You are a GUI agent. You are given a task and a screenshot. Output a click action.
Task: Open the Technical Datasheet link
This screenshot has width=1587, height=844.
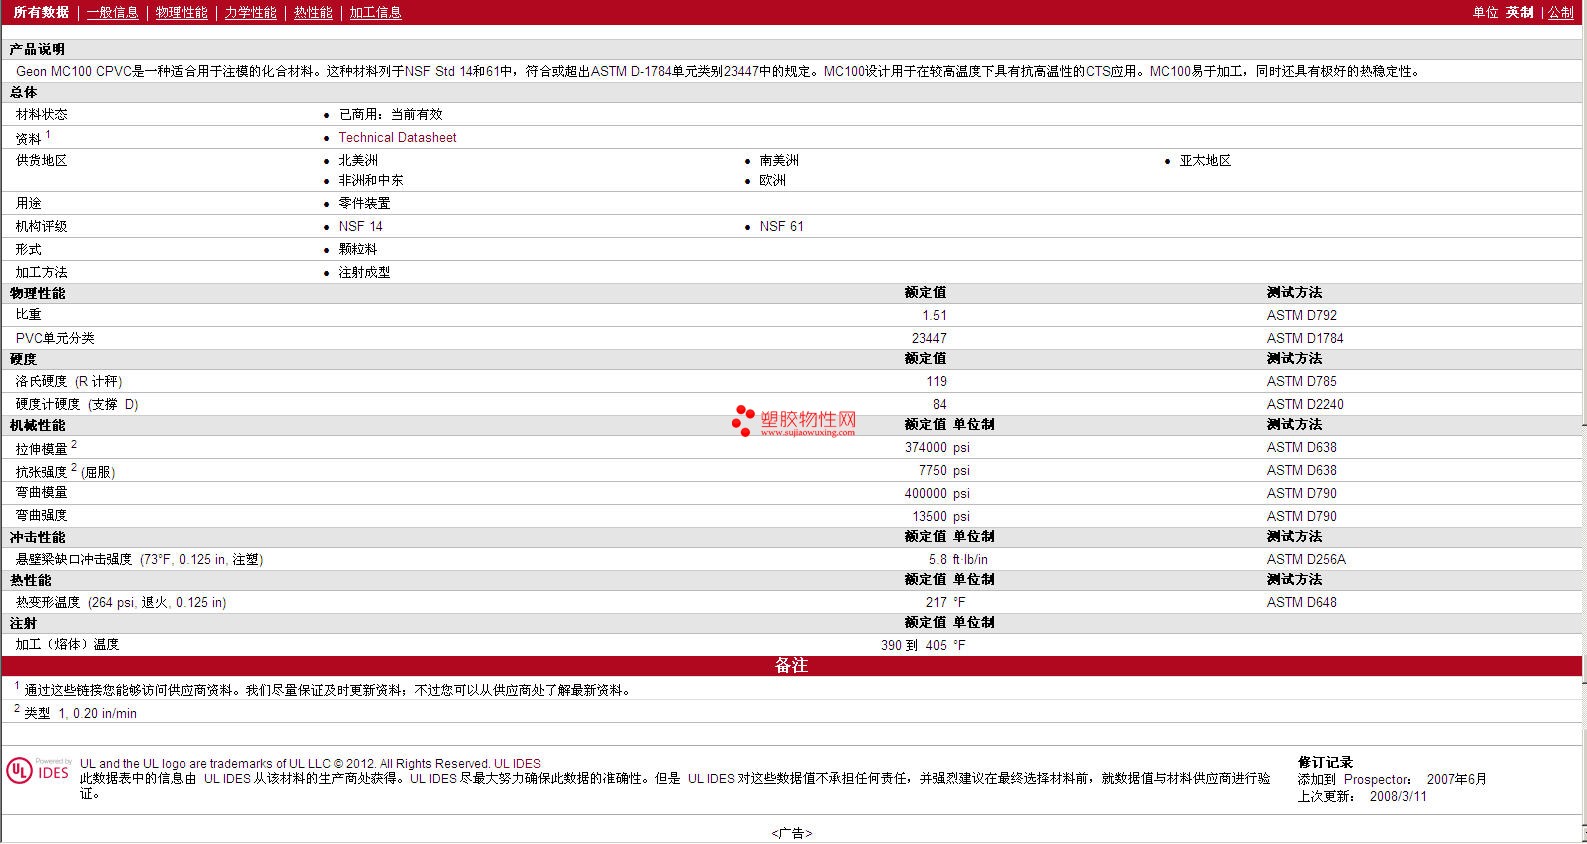(x=397, y=138)
